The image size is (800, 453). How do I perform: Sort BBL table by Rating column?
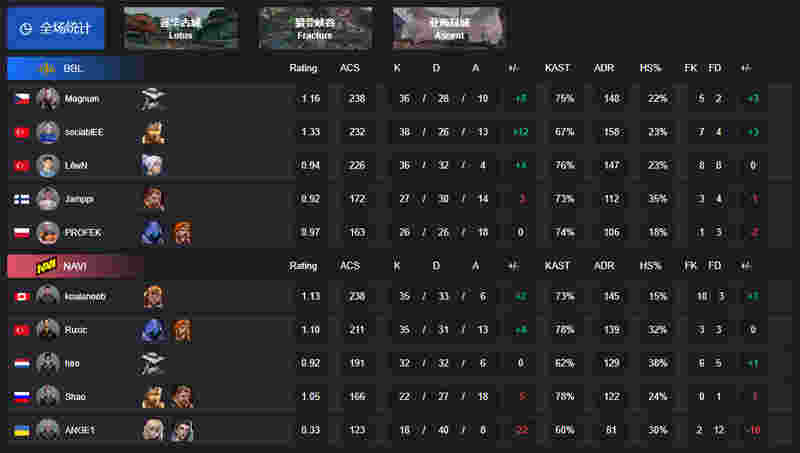point(303,68)
